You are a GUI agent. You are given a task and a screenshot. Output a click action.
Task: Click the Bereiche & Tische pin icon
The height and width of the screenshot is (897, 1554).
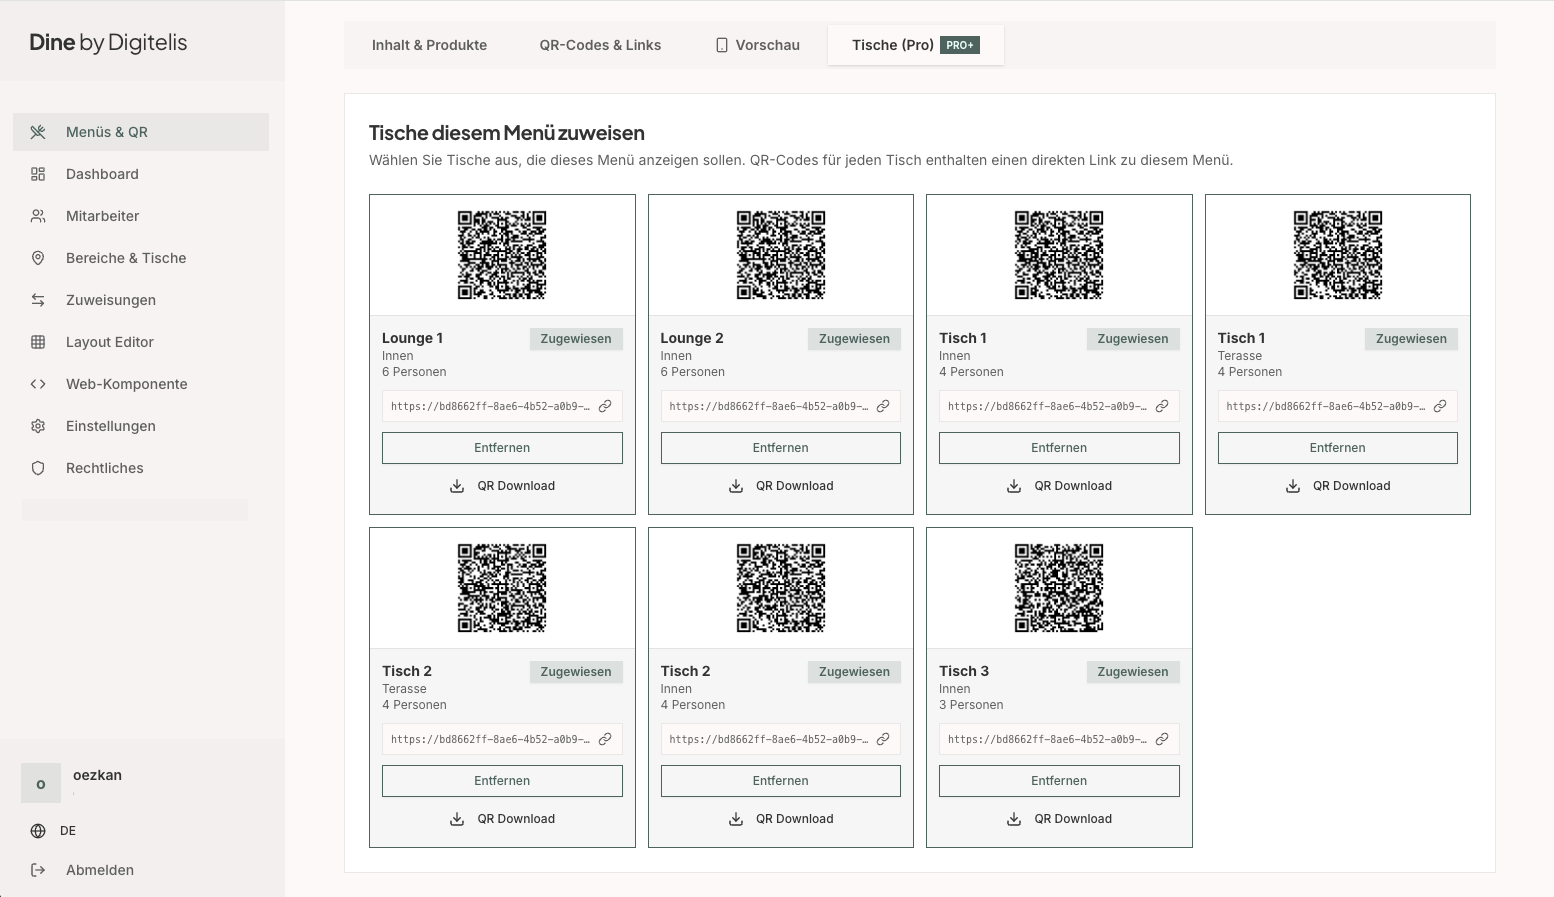pyautogui.click(x=38, y=258)
